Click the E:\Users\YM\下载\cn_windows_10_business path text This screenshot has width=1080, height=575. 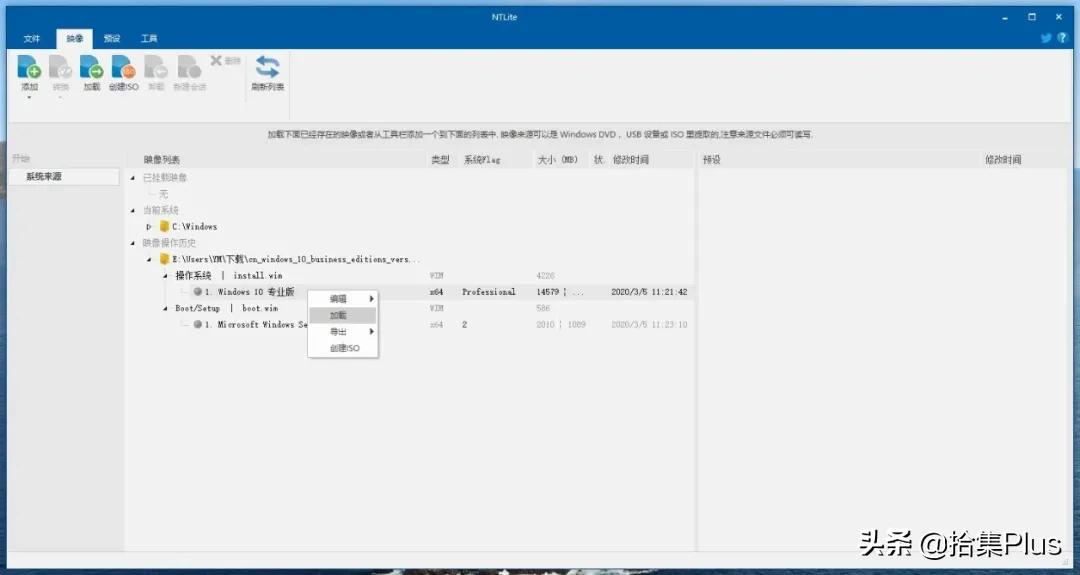(295, 260)
